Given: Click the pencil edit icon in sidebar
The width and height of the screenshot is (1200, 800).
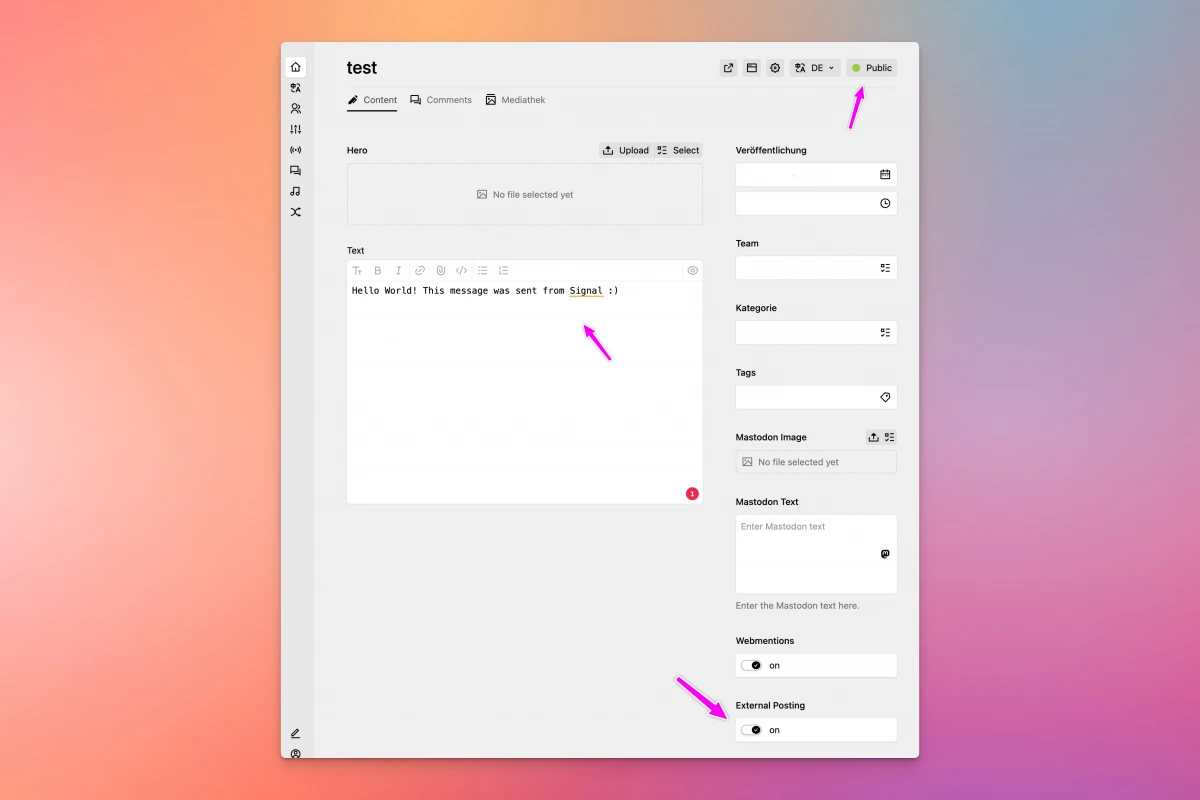Looking at the screenshot, I should pos(295,733).
